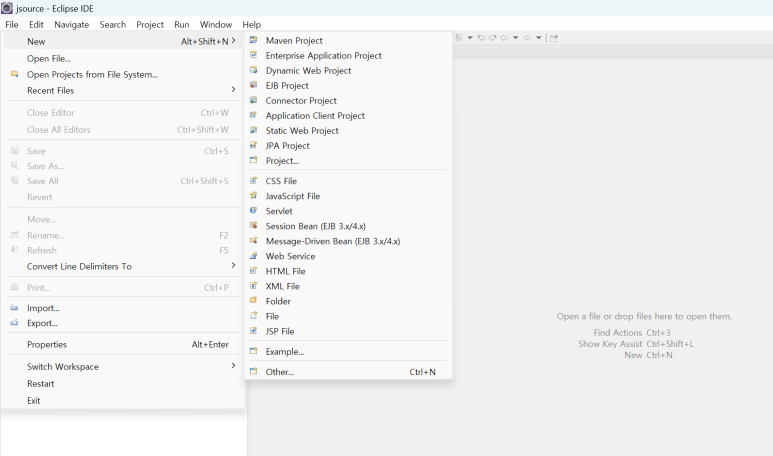773x456 pixels.
Task: Open Other... new wizard (Ctrl+N)
Action: pos(348,372)
